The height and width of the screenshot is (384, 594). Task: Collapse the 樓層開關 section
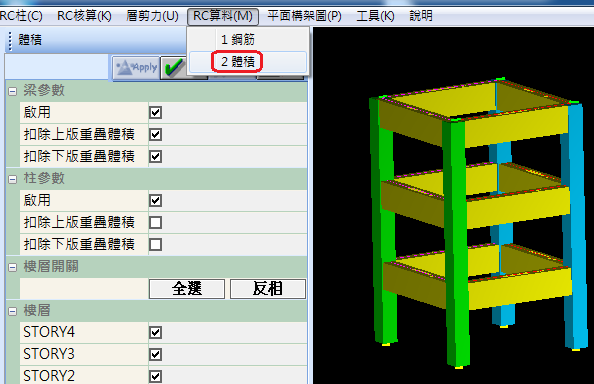point(13,267)
